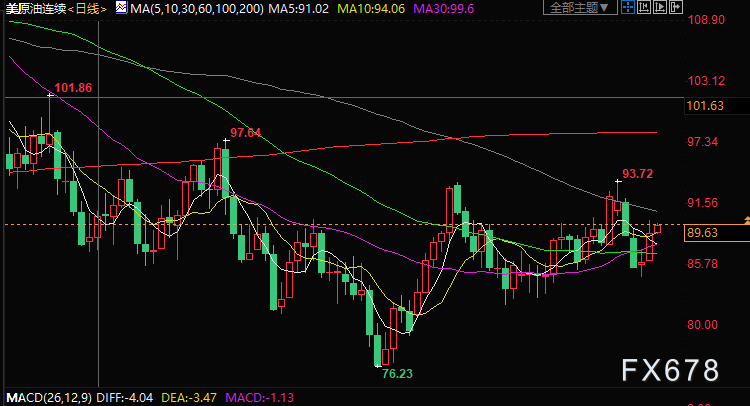Click the candlestick at the 76.23 low
The height and width of the screenshot is (406, 750).
(377, 349)
